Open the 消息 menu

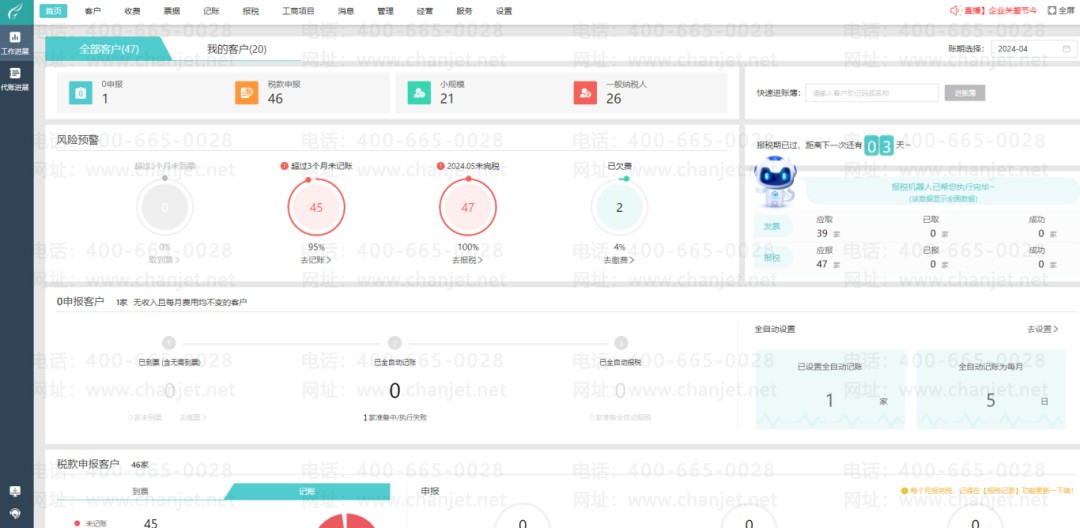tap(346, 11)
